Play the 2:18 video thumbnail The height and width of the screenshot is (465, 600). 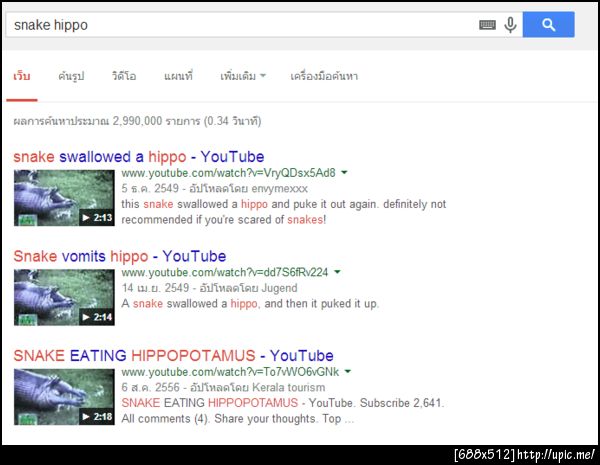tap(64, 397)
